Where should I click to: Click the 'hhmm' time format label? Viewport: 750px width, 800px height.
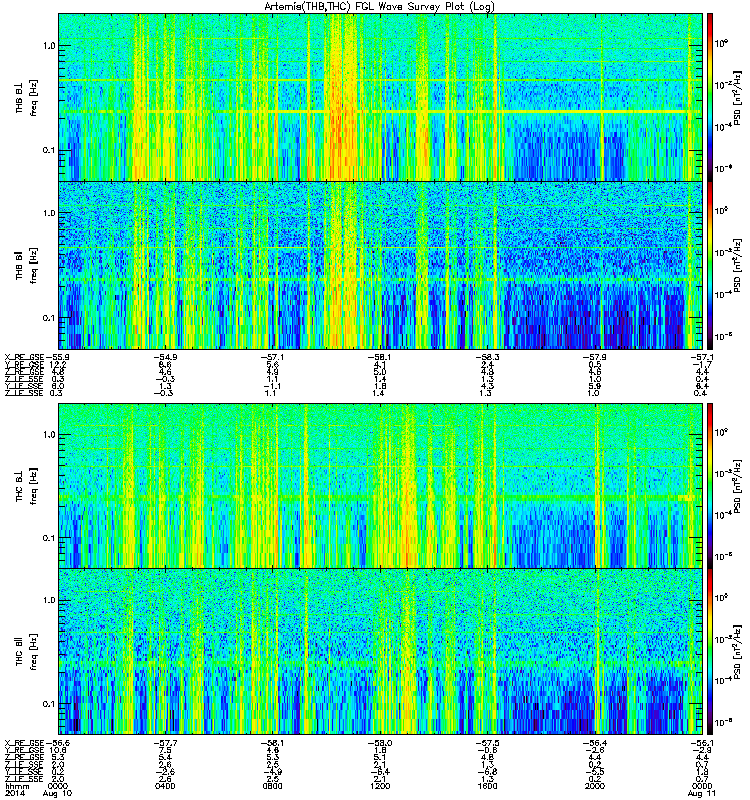click(17, 786)
